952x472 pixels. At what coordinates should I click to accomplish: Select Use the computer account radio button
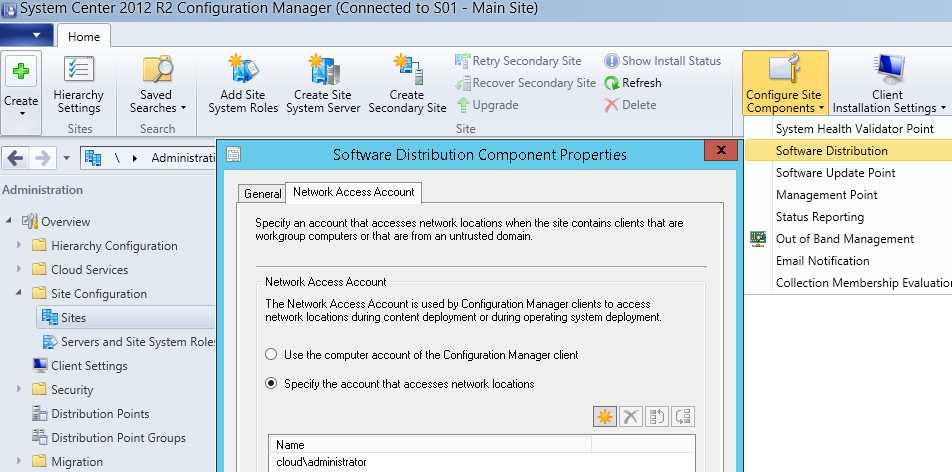[271, 354]
